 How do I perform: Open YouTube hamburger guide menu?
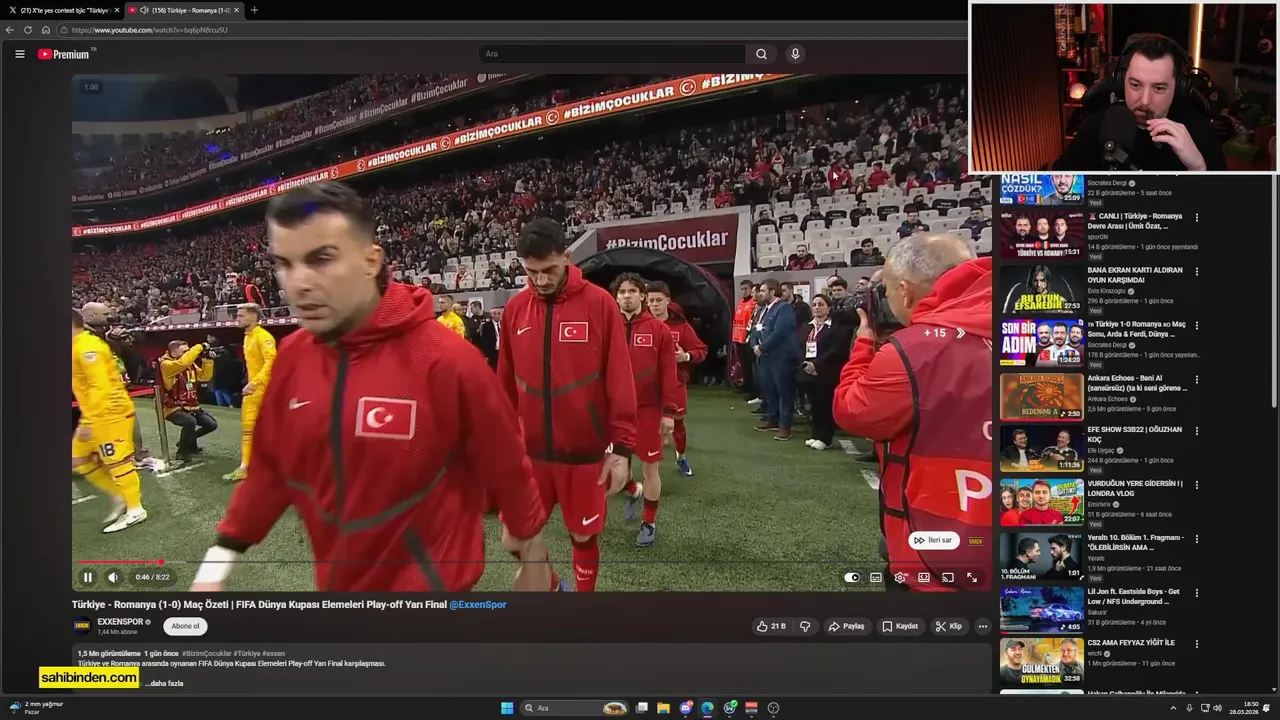click(19, 54)
